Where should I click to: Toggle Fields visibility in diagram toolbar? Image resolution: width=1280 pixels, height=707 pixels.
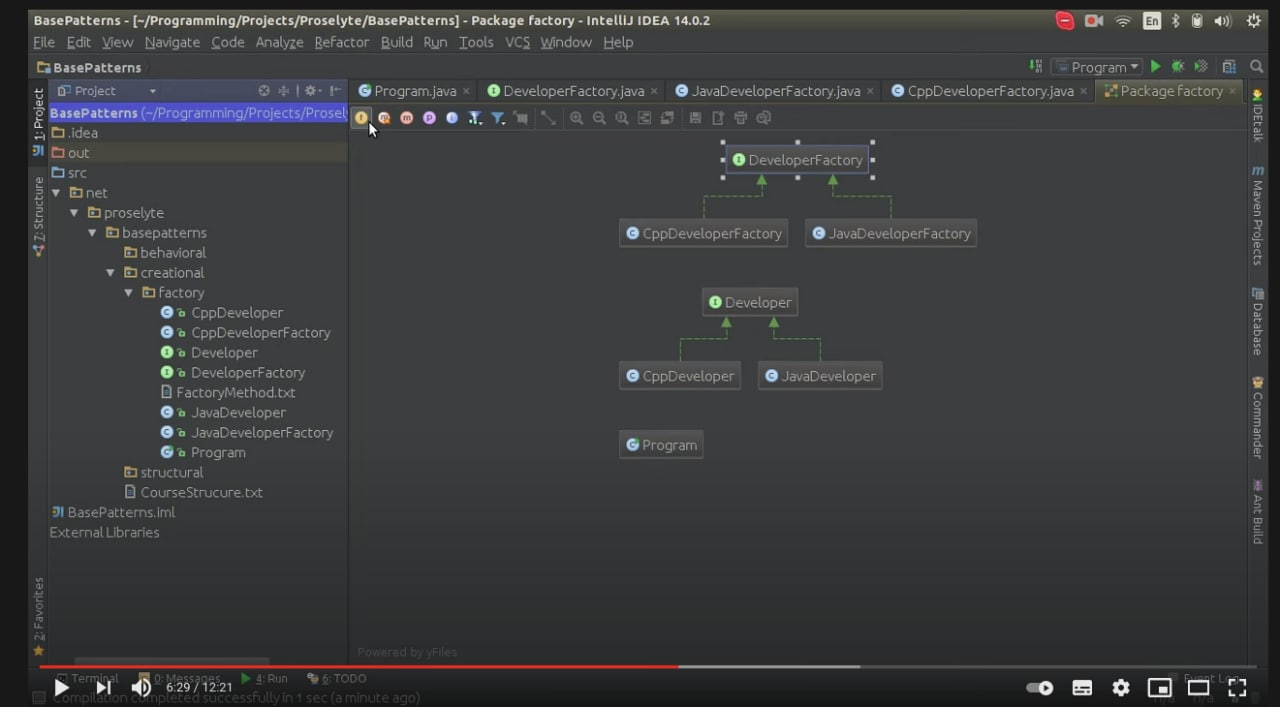[x=361, y=118]
